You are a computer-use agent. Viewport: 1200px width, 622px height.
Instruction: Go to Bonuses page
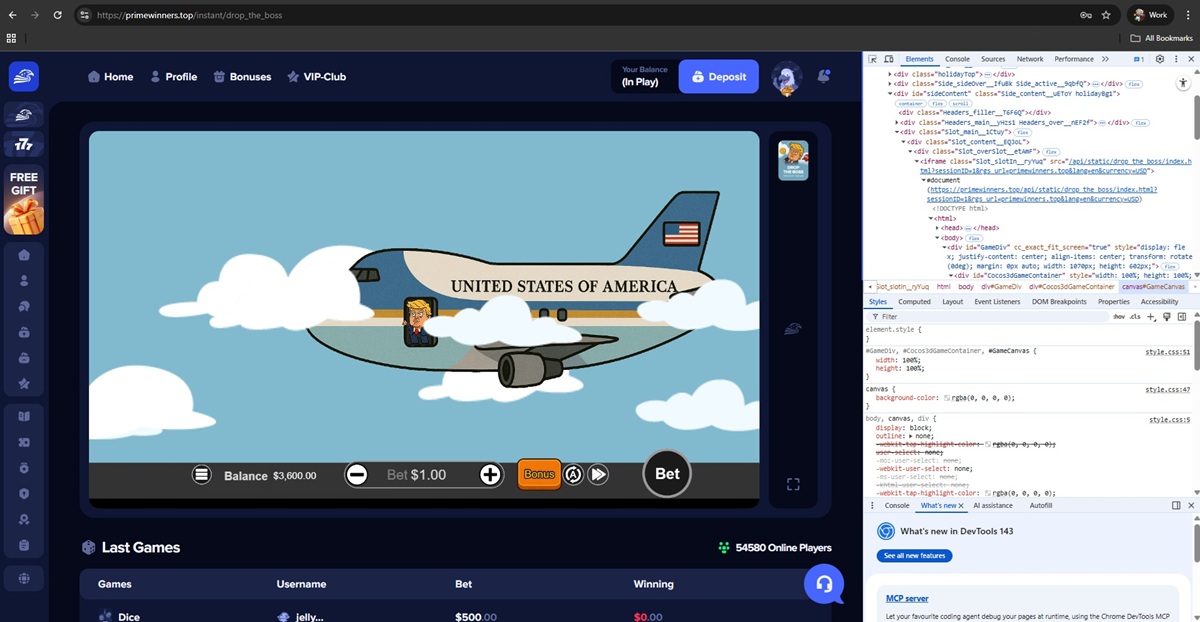[x=242, y=77]
